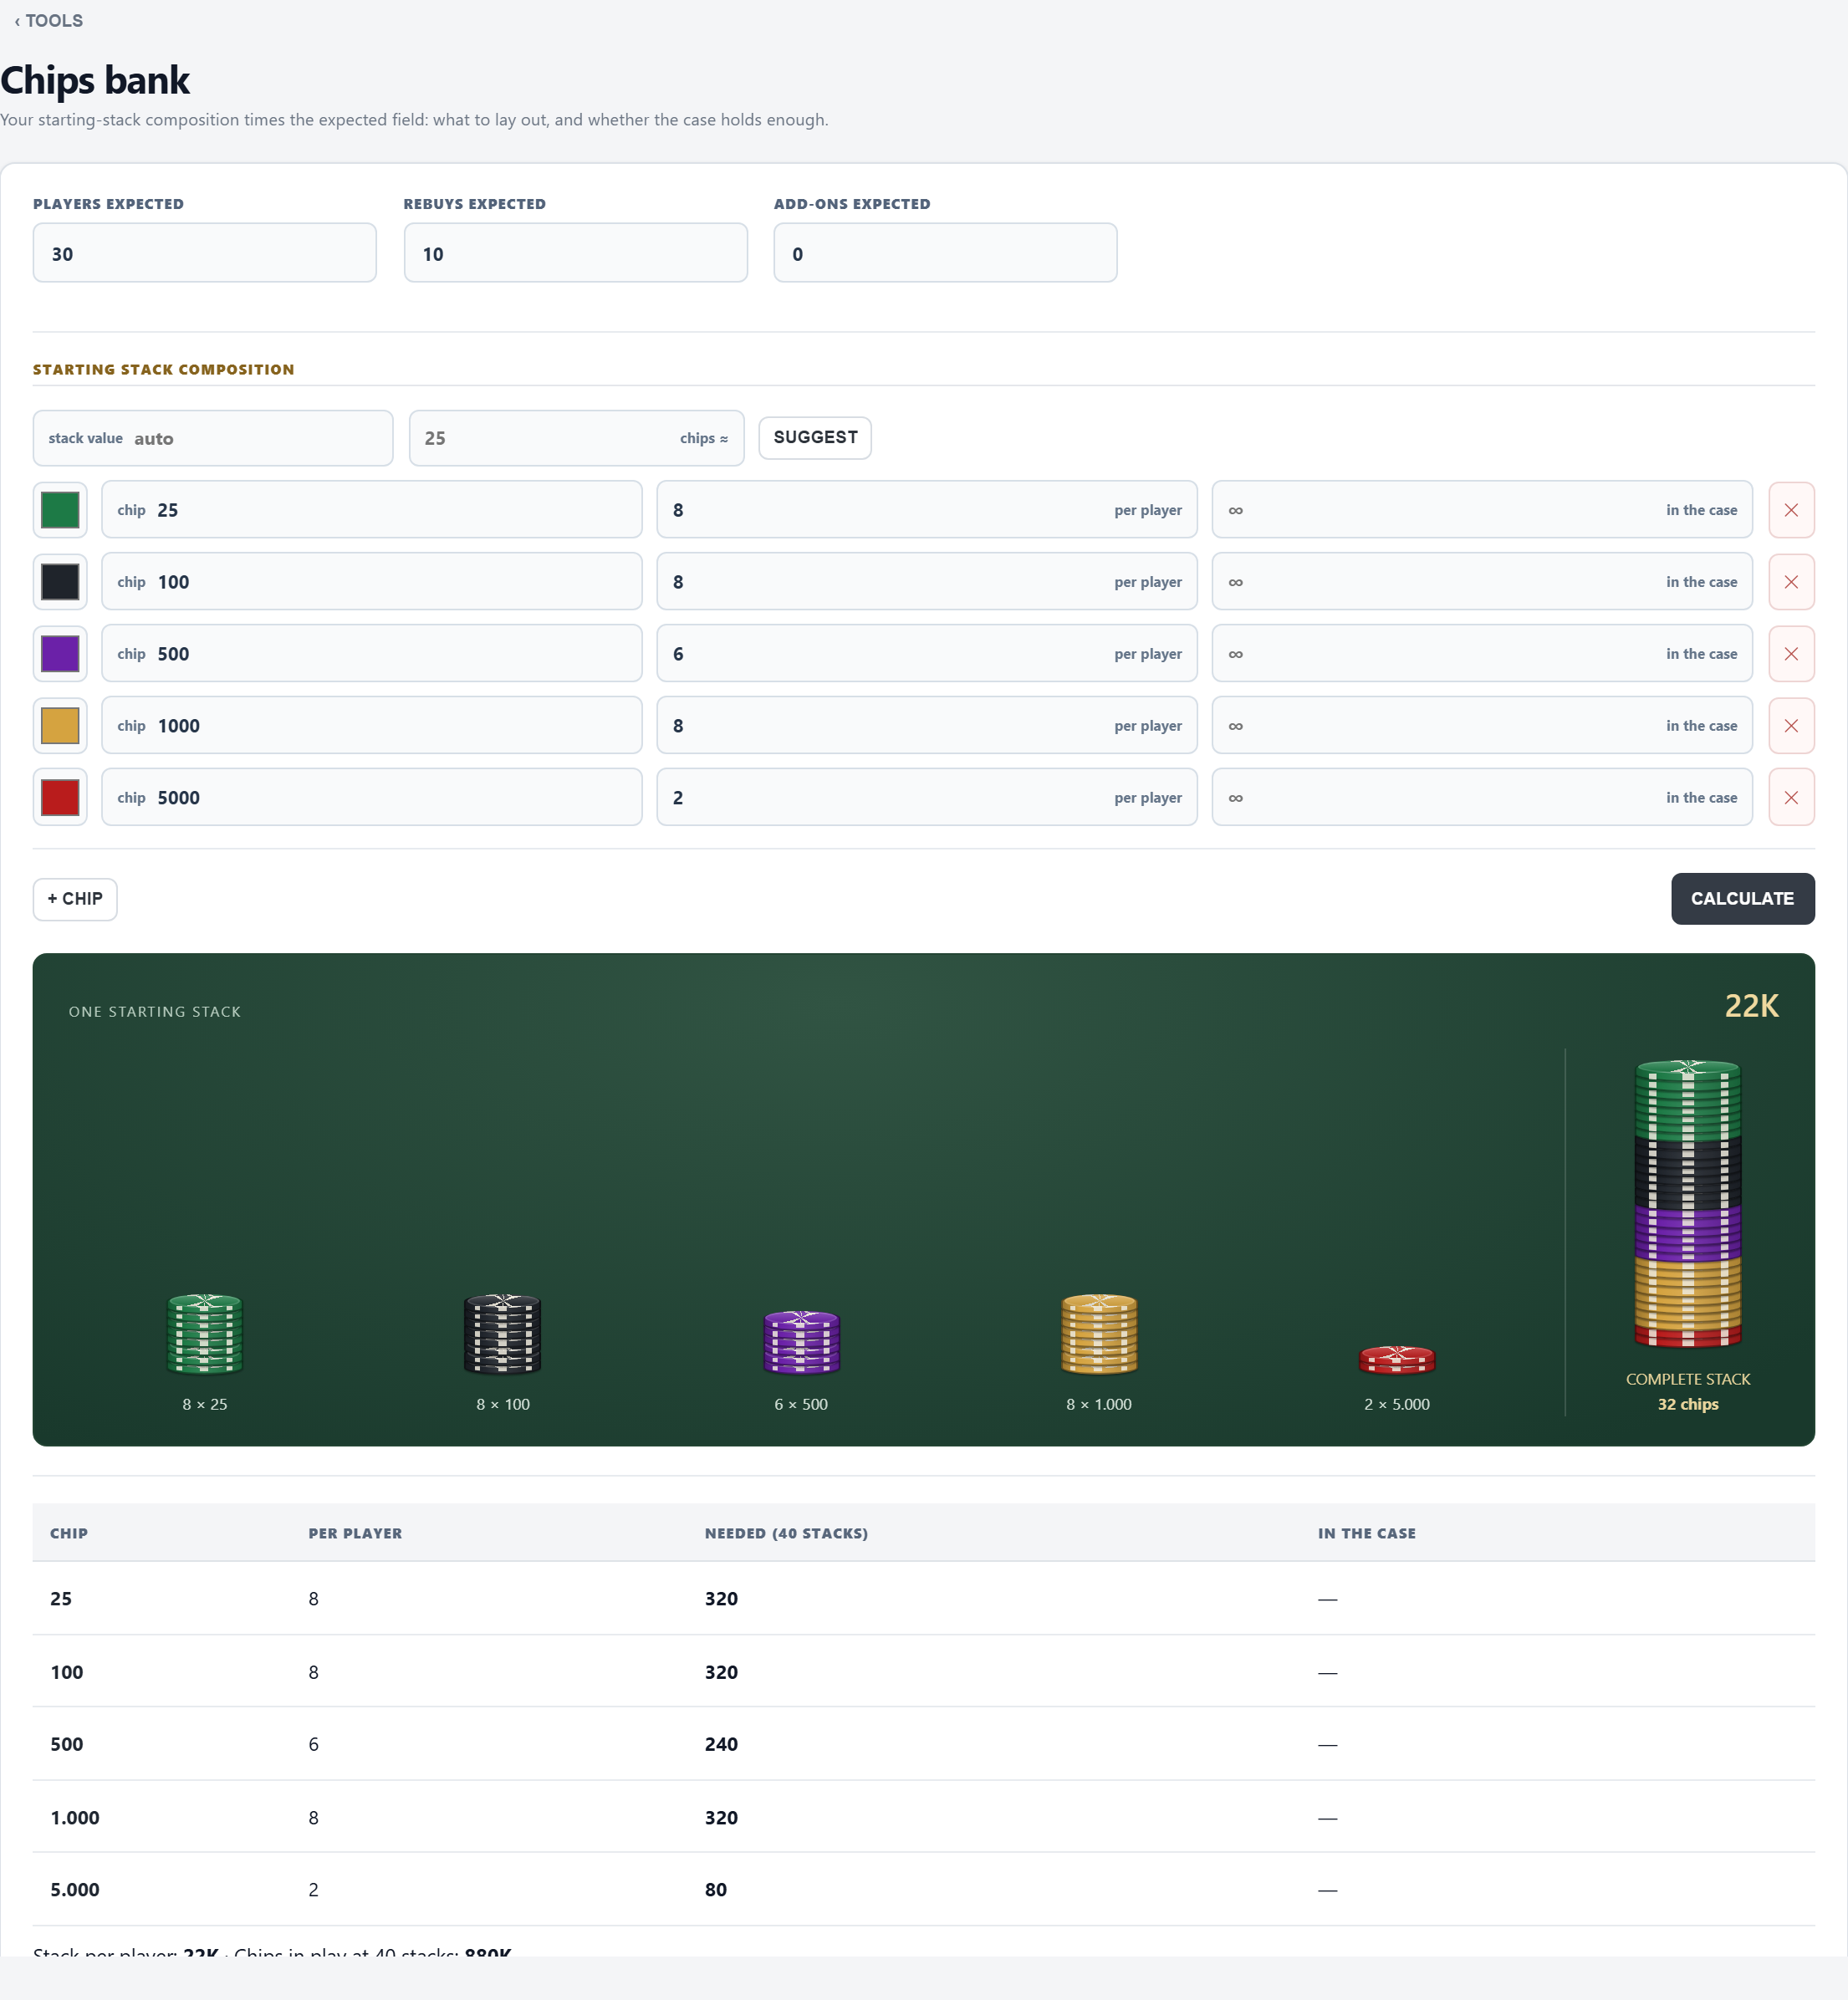Pick the gold swatch for chip 1000
The image size is (1848, 2000).
tap(60, 726)
